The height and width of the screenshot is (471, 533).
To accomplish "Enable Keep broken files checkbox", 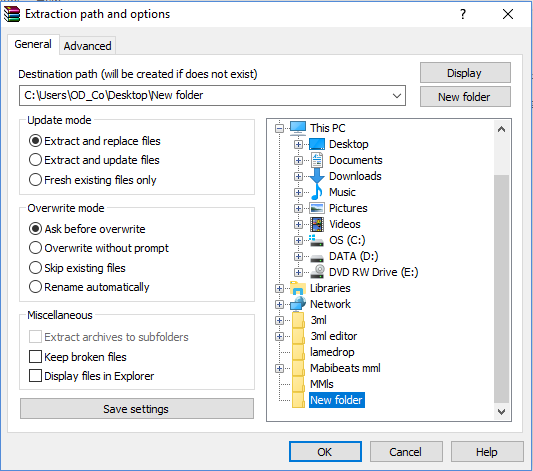I will 35,357.
